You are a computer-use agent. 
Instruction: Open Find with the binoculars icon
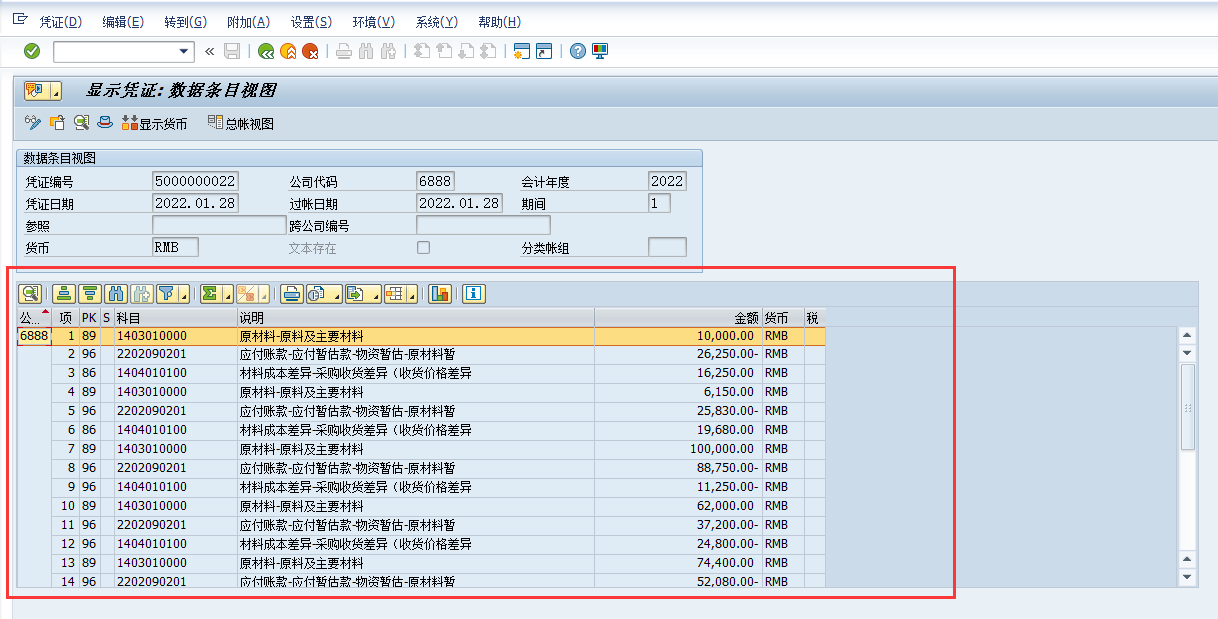118,293
